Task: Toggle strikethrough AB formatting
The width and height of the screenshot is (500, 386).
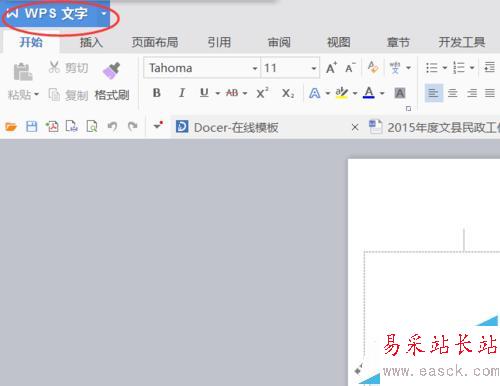Action: (232, 93)
